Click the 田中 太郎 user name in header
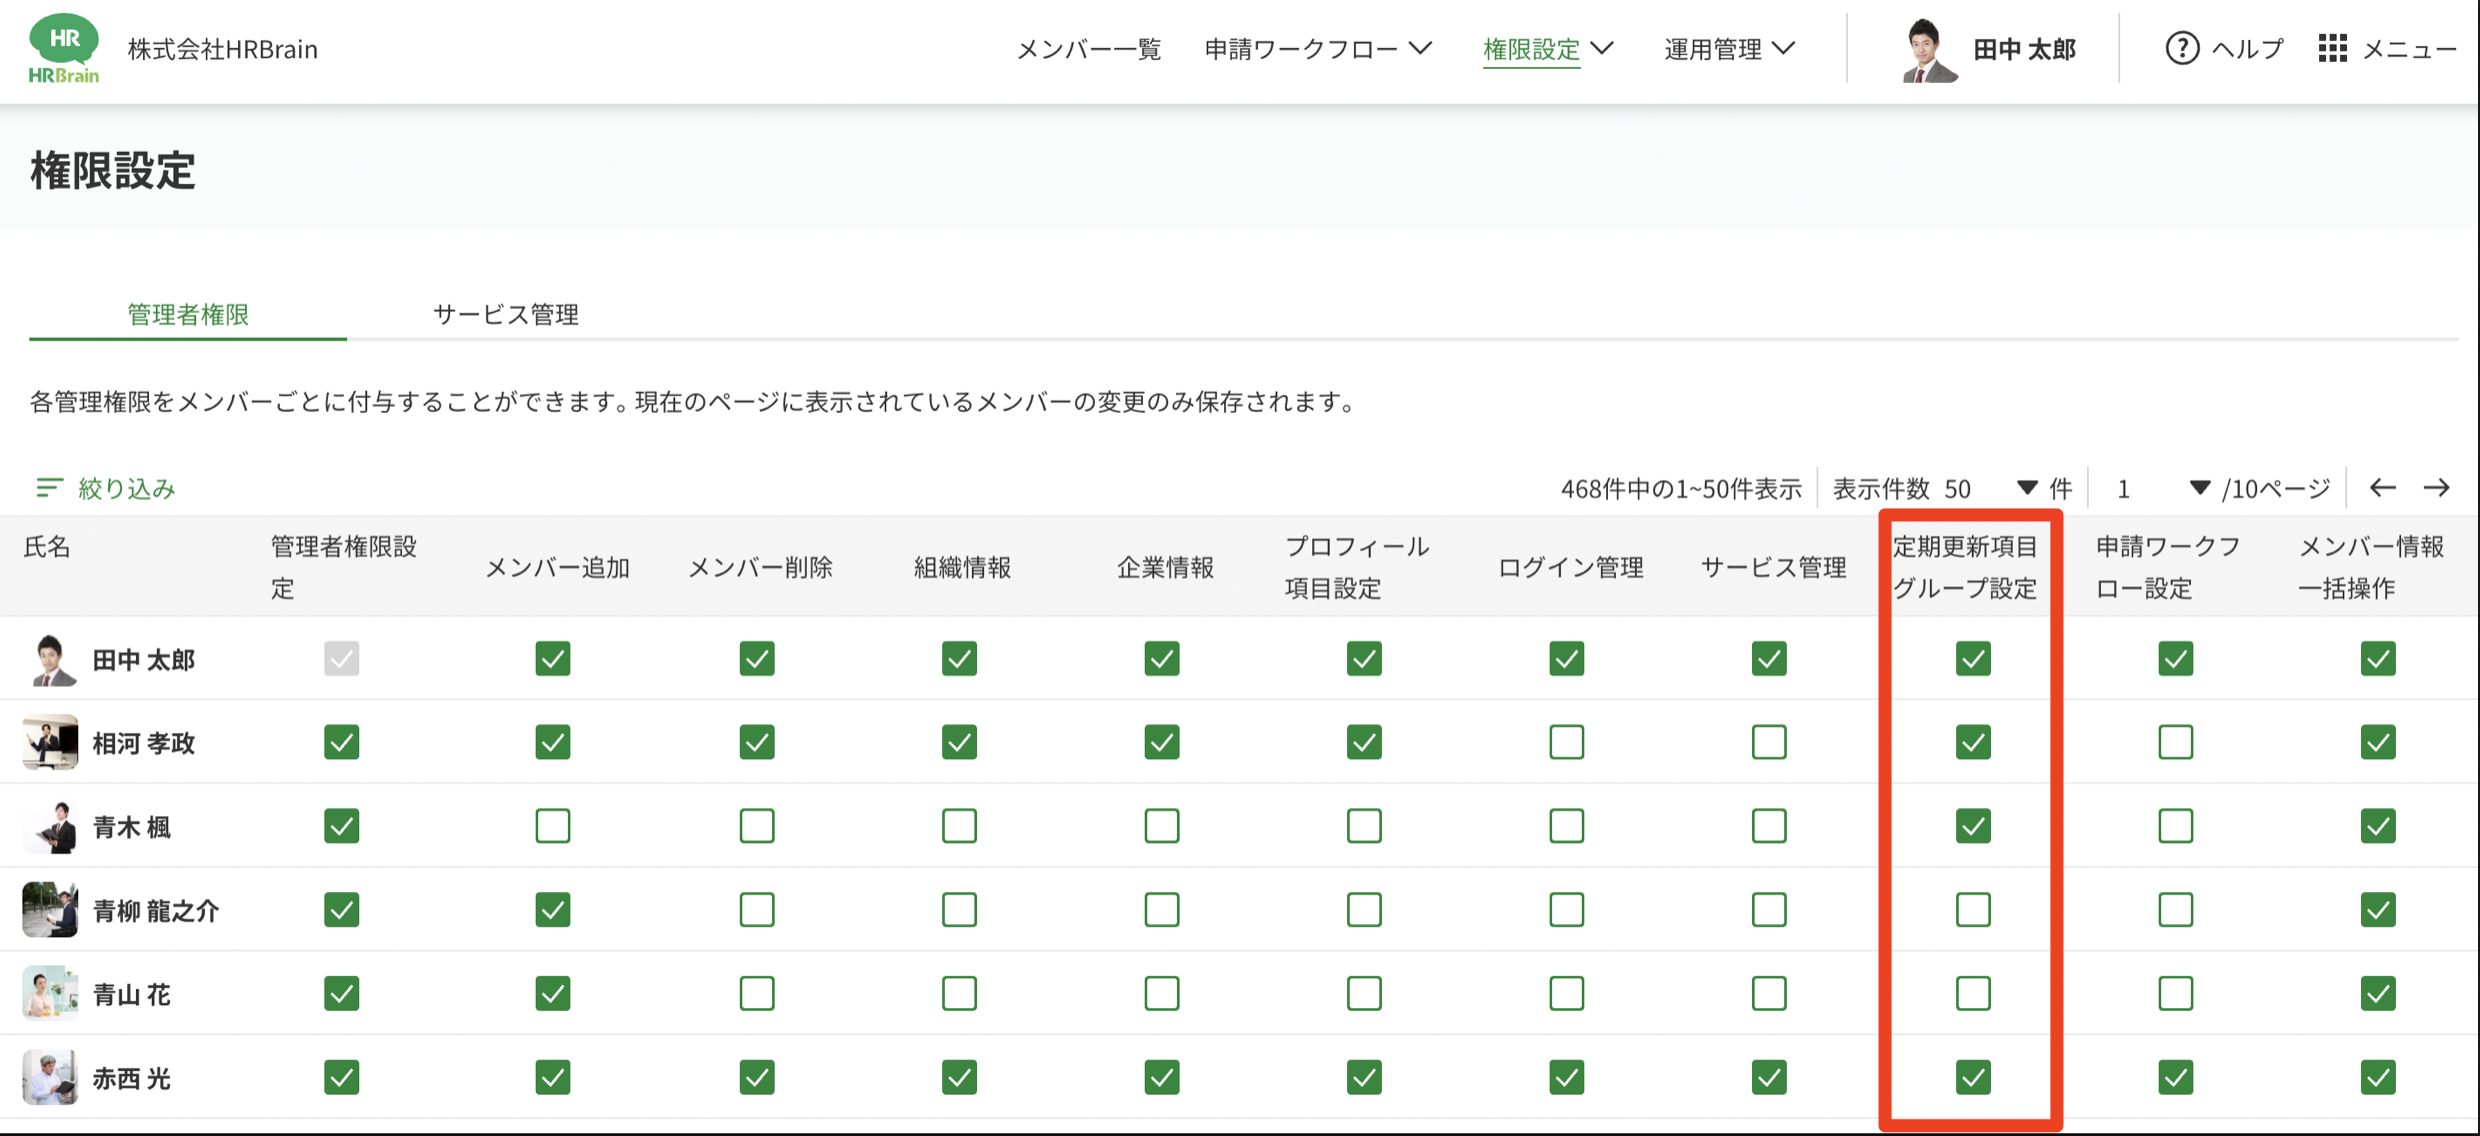Viewport: 2480px width, 1136px height. coord(2025,49)
